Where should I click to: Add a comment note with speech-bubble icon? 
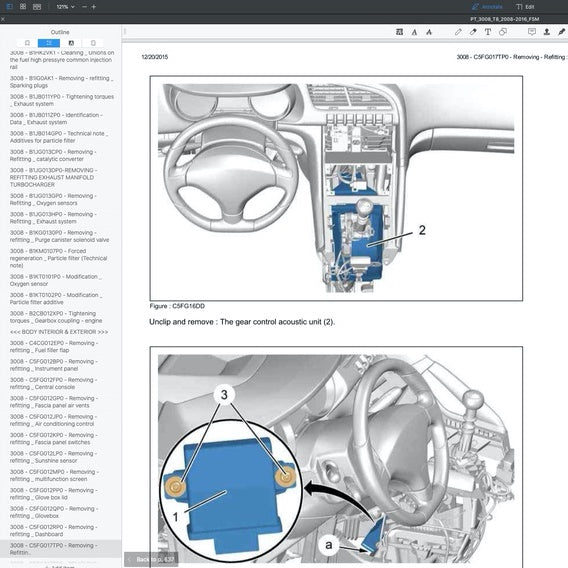pos(532,32)
